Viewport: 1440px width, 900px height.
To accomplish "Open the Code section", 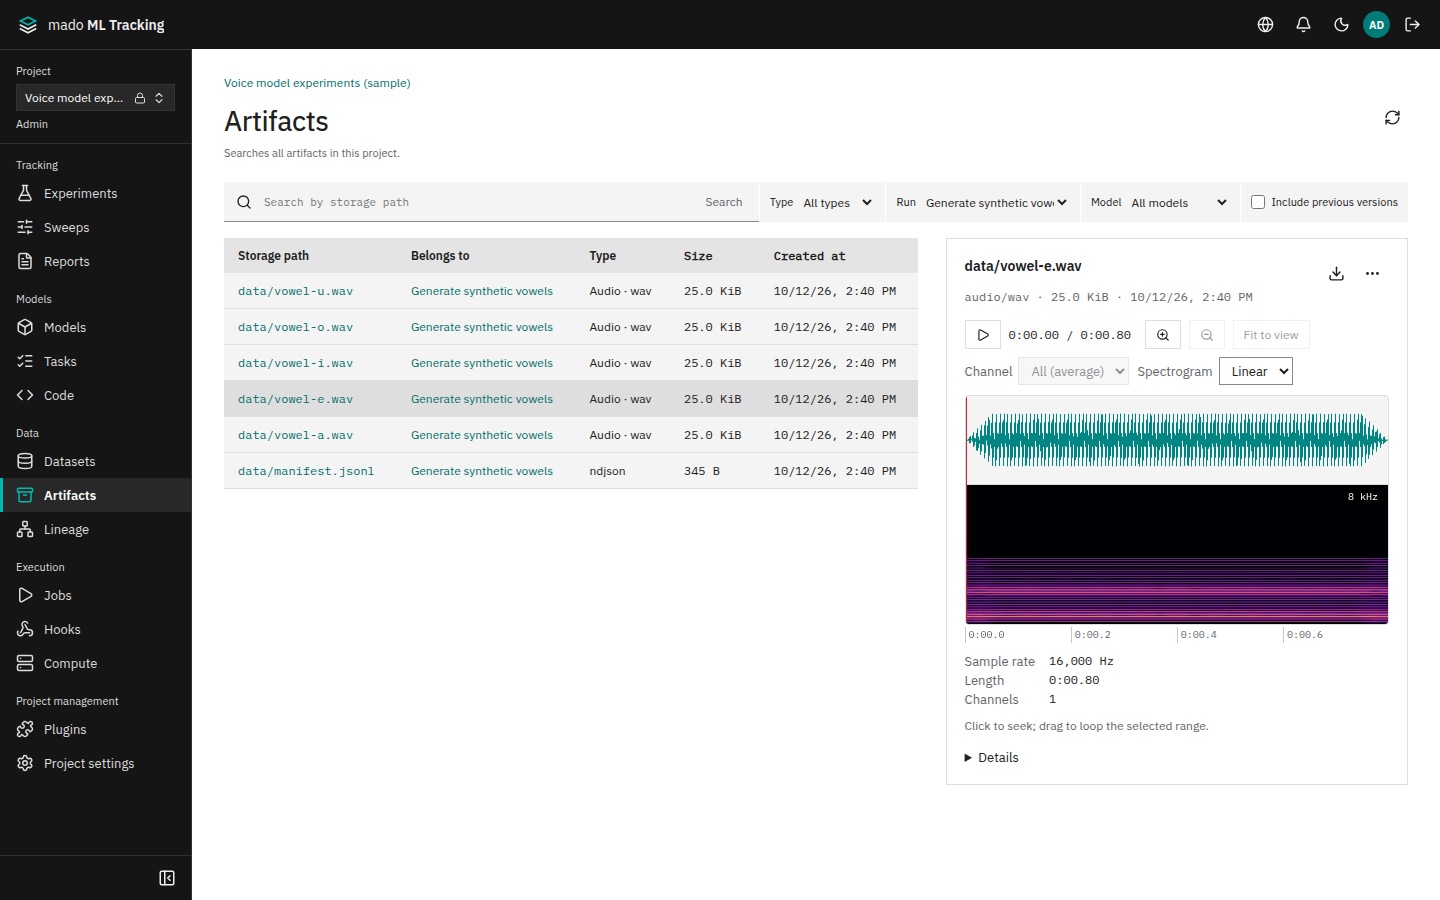I will pyautogui.click(x=96, y=396).
